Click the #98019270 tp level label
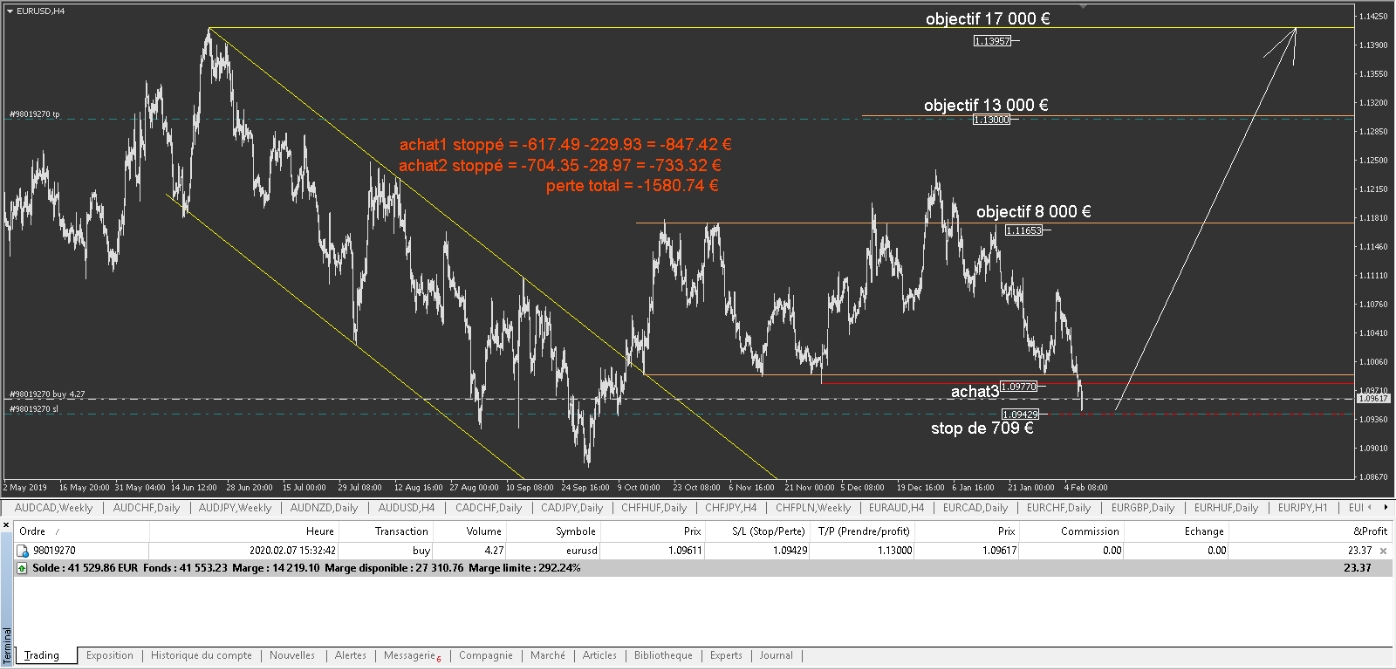The height and width of the screenshot is (669, 1396). [34, 115]
